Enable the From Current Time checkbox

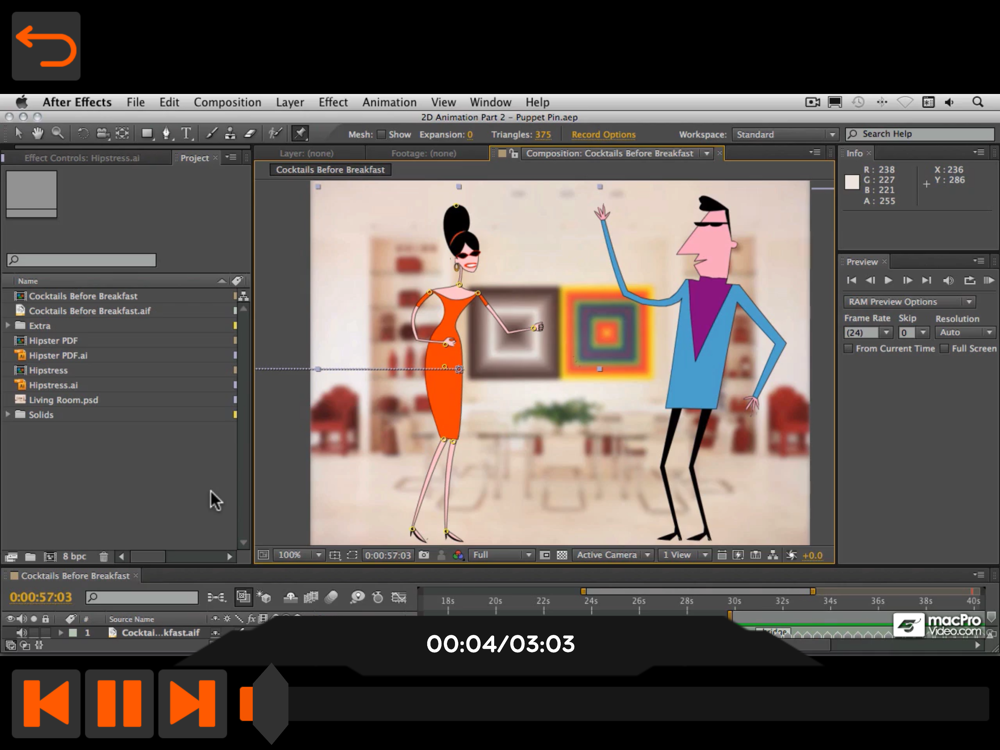(848, 348)
